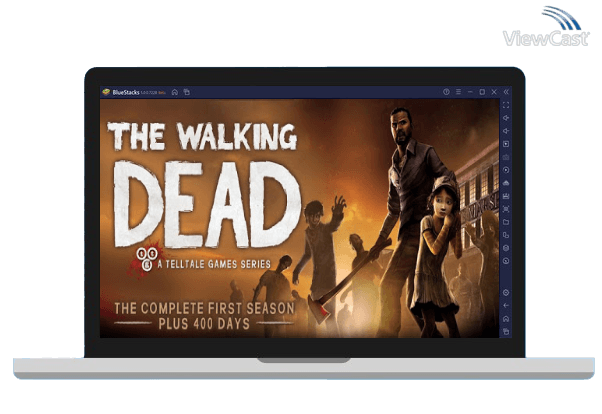Decrease volume using the second speaker icon

(x=506, y=131)
